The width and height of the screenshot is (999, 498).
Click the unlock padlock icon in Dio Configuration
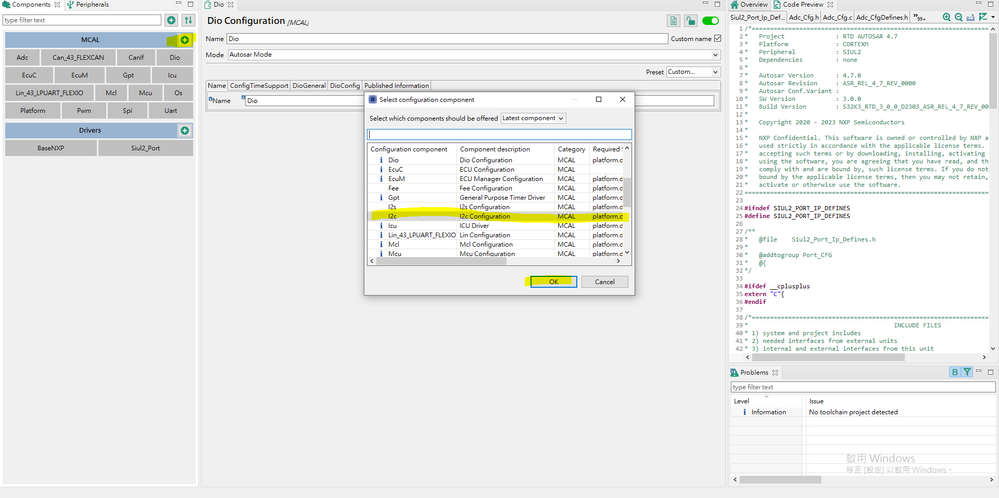[691, 21]
